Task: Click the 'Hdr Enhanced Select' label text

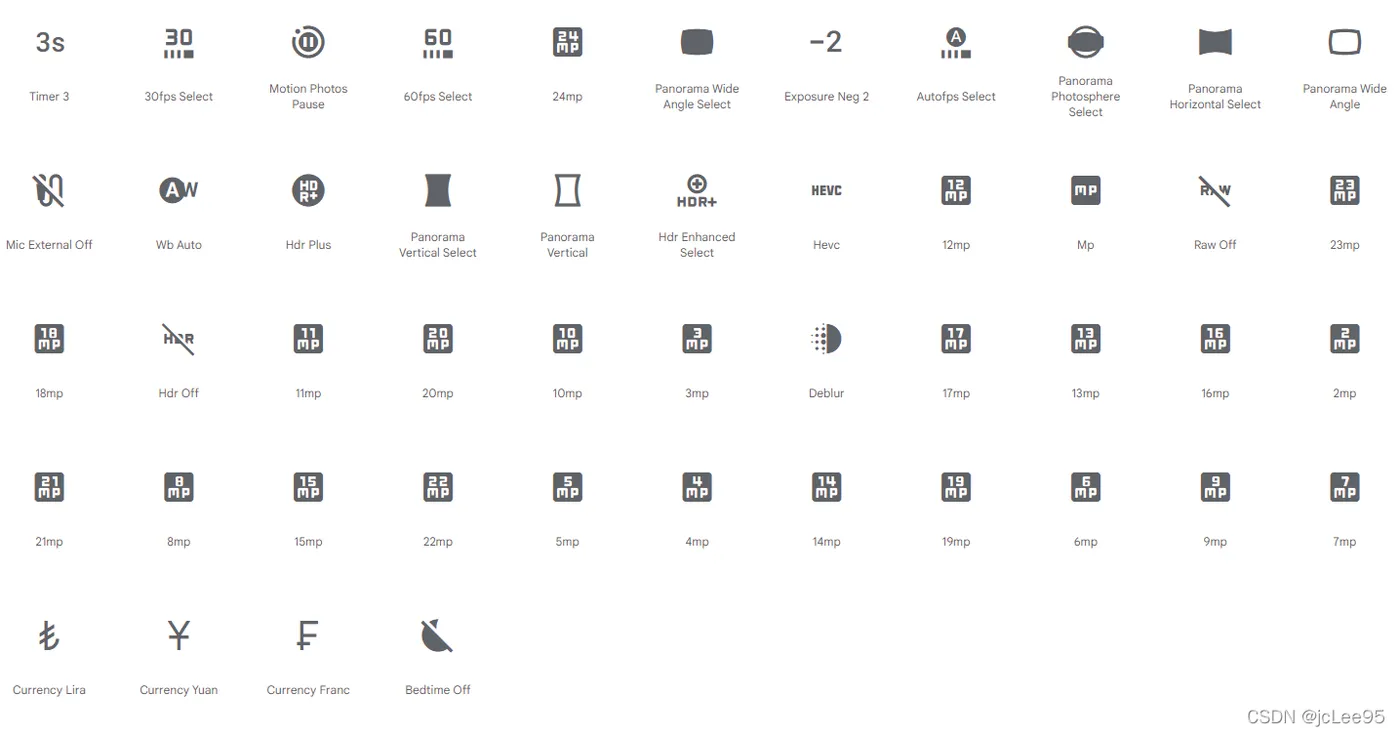Action: tap(697, 245)
